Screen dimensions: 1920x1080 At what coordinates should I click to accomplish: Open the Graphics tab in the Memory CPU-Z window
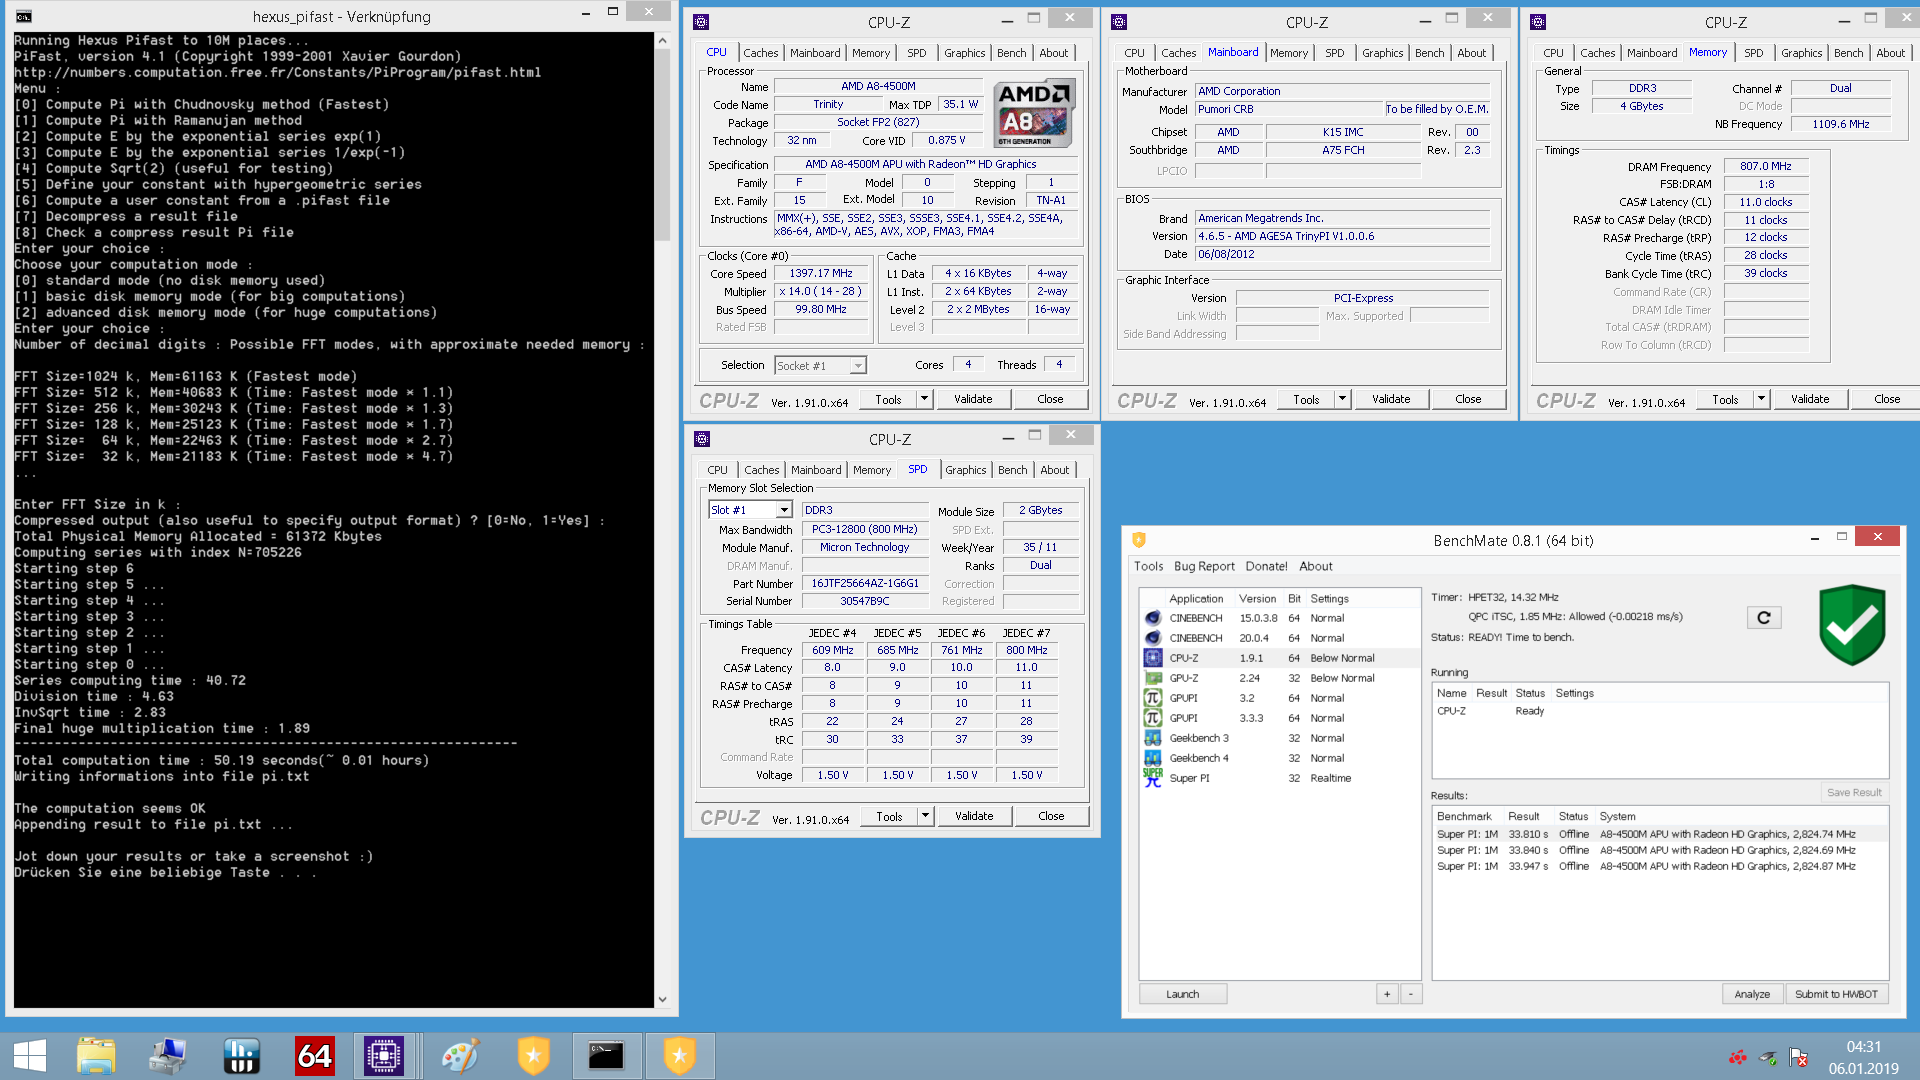1801,53
